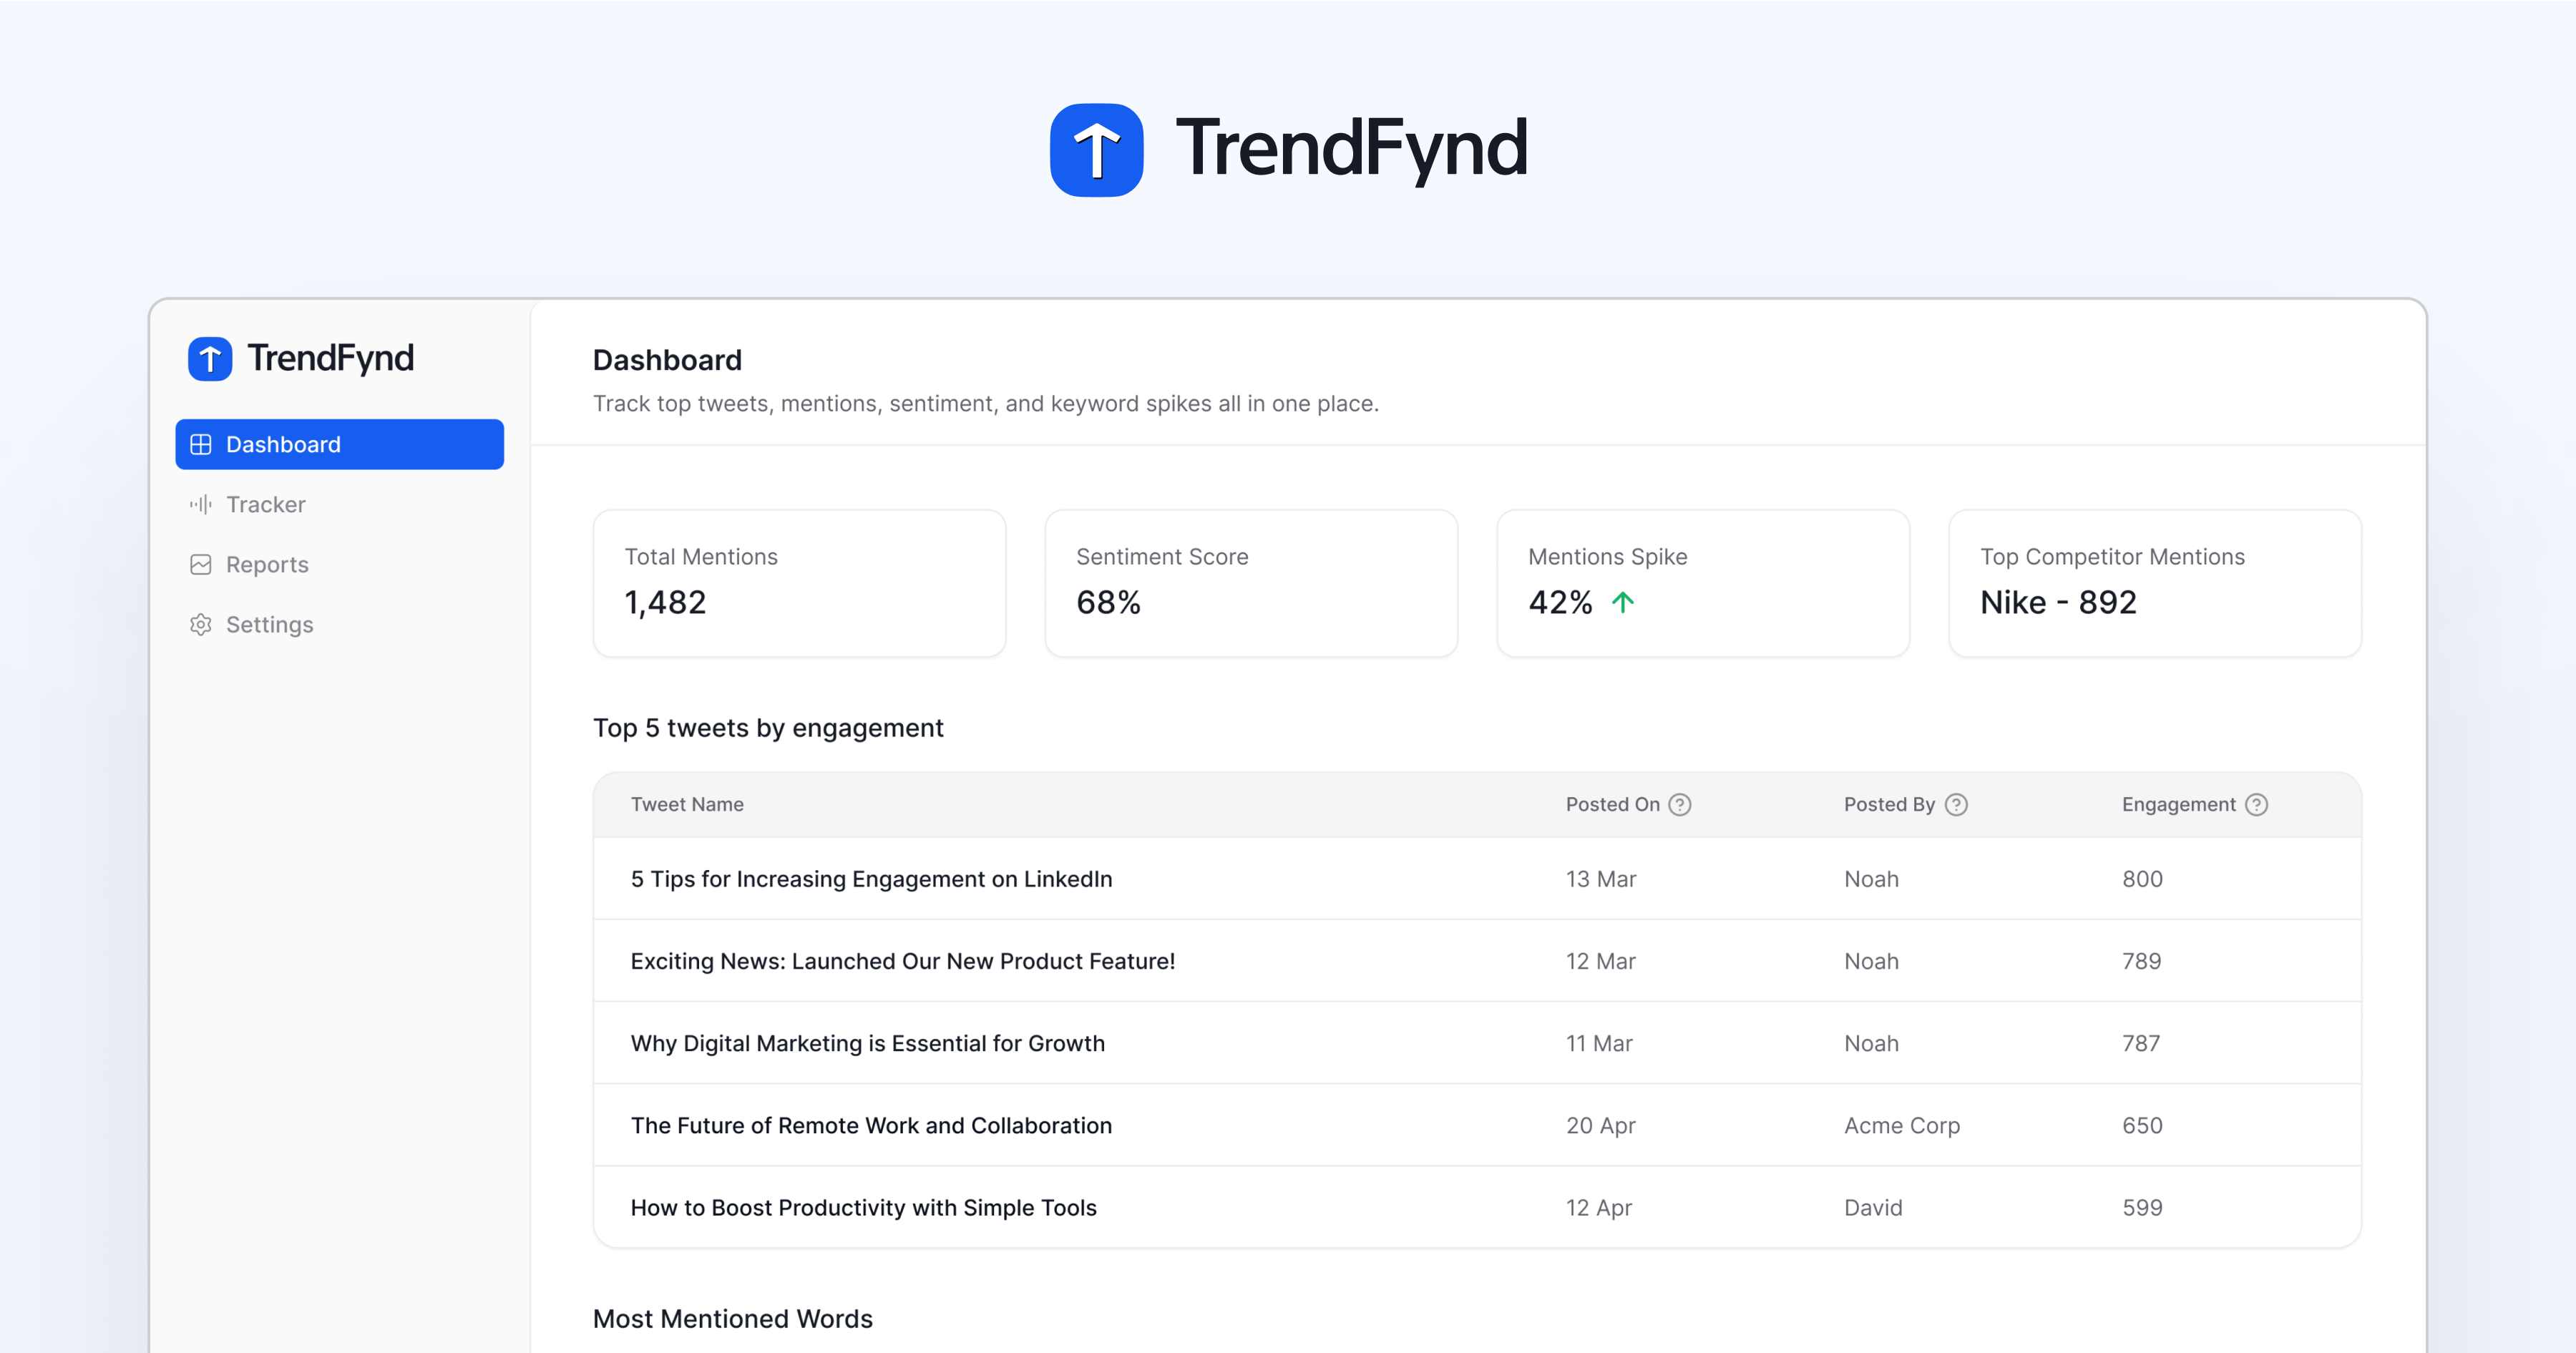Image resolution: width=2576 pixels, height=1353 pixels.
Task: Select the Tweet Name column header
Action: pos(687,804)
